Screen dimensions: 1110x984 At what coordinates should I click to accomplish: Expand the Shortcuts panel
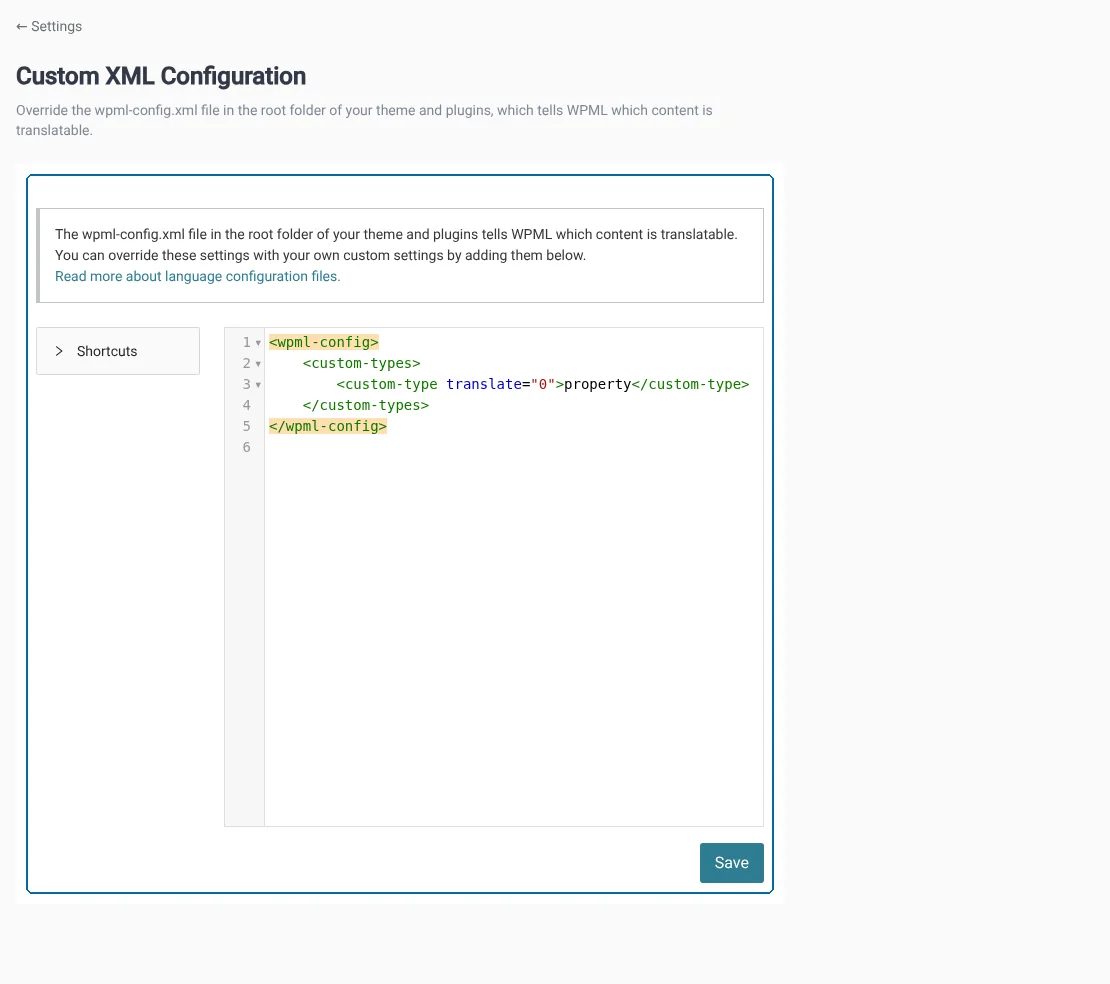(118, 351)
